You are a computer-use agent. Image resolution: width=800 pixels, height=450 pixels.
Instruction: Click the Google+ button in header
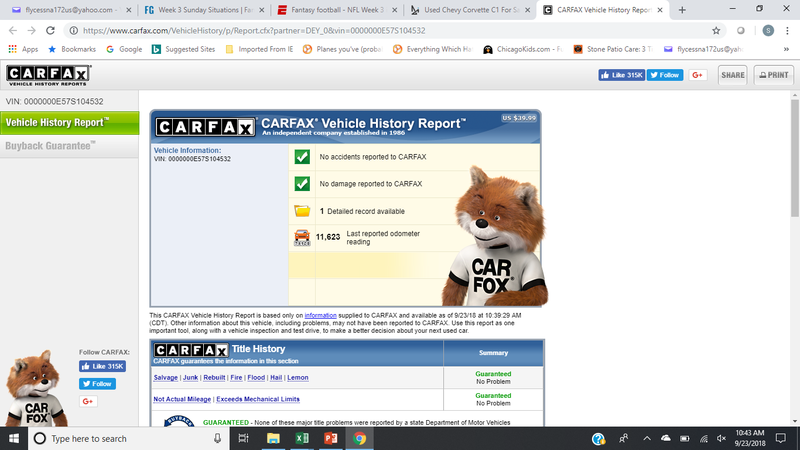[697, 75]
